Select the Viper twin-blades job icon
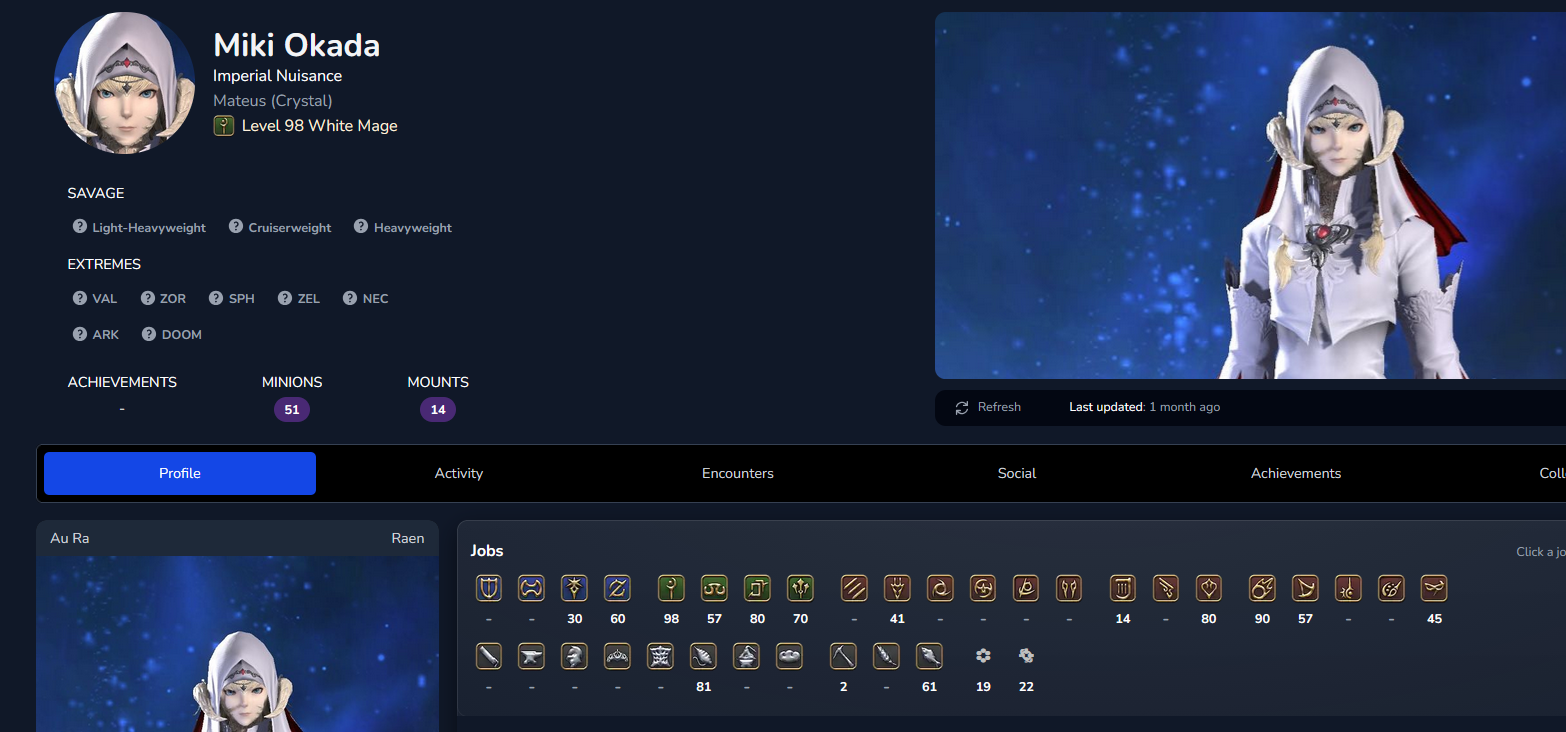This screenshot has width=1566, height=732. (x=1069, y=588)
